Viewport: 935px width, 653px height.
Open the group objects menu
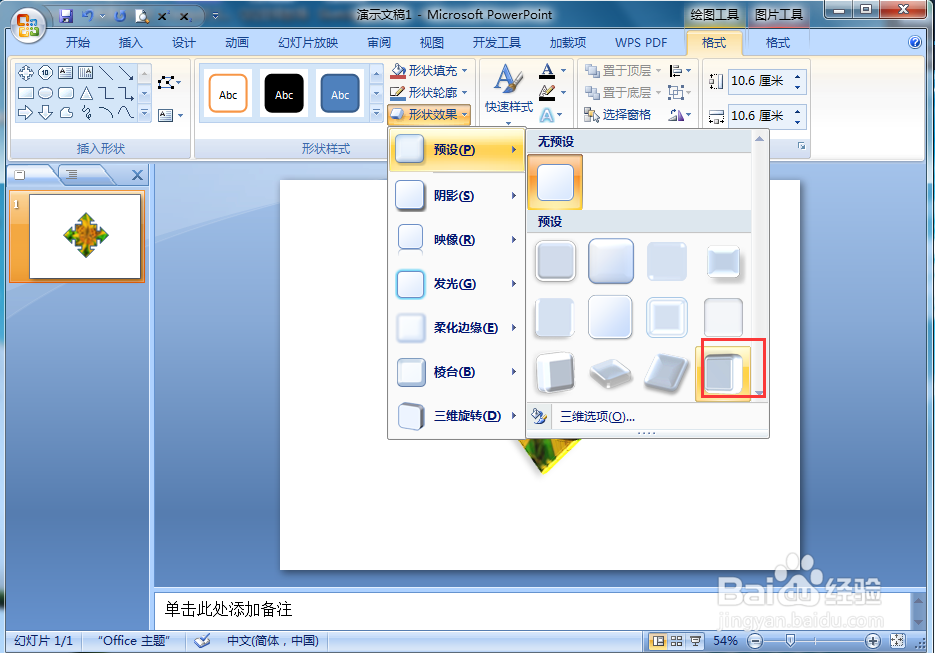(x=680, y=92)
